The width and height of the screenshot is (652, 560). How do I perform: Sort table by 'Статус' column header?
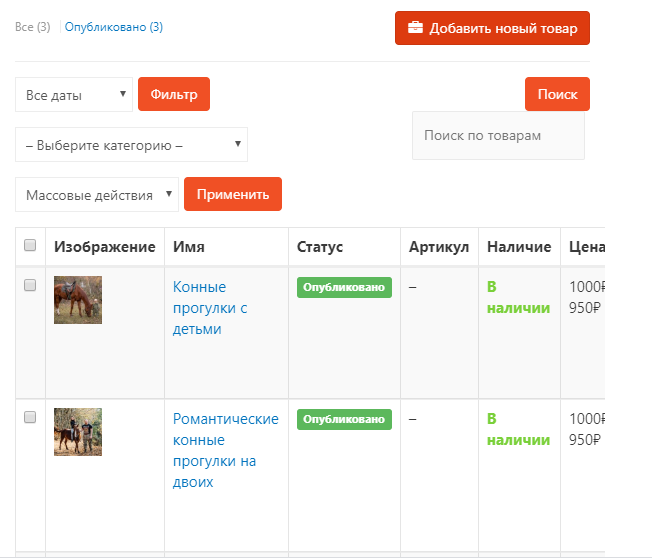(x=320, y=247)
